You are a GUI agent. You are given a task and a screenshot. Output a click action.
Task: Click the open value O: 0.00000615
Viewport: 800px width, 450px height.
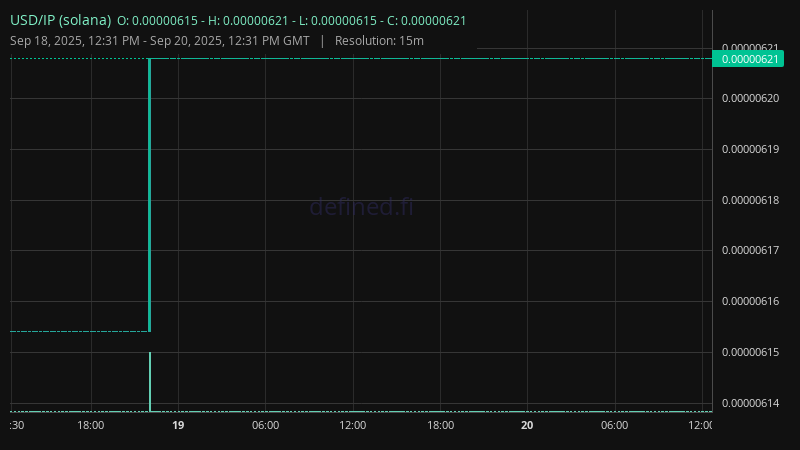pyautogui.click(x=157, y=21)
